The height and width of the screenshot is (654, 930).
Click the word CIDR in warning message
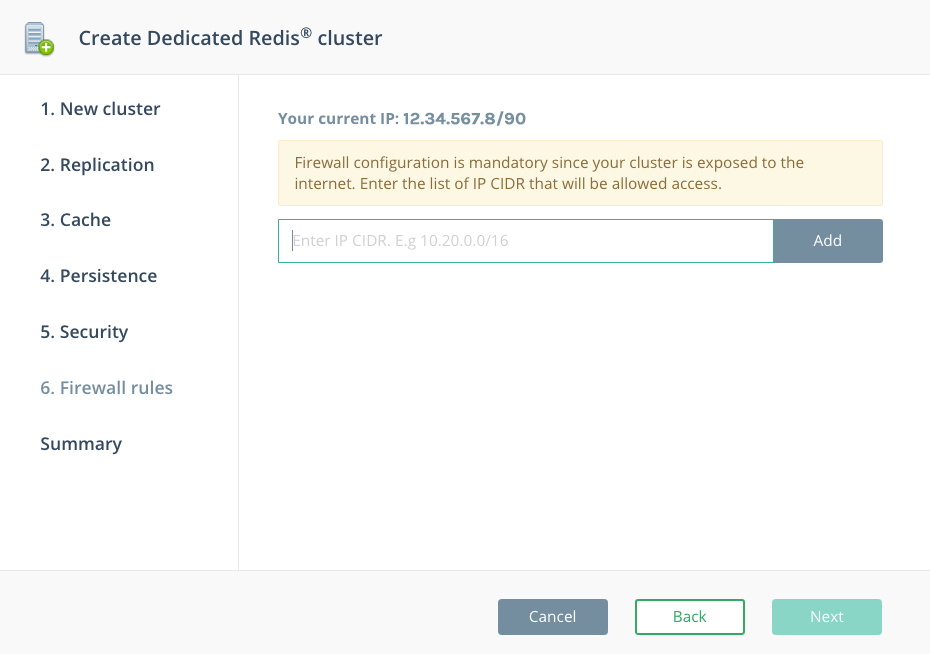coord(508,184)
